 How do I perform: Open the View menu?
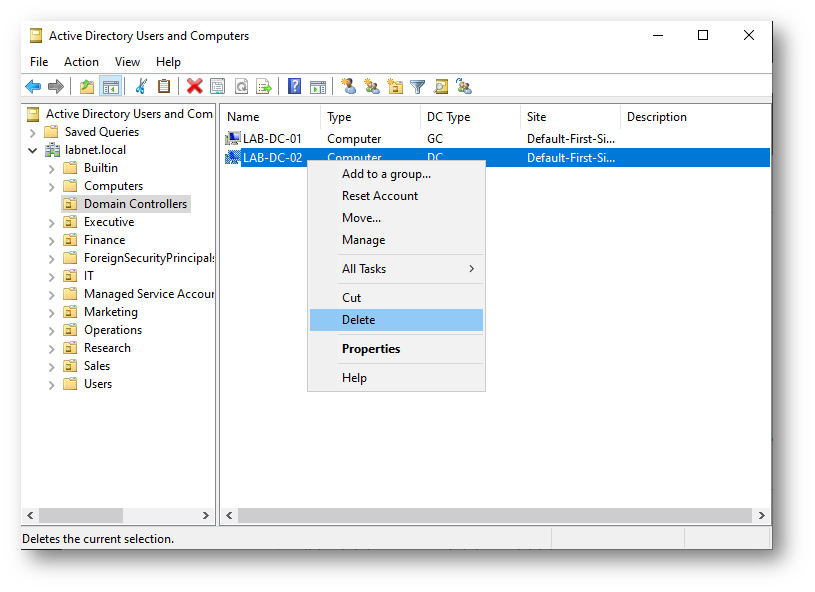pyautogui.click(x=127, y=62)
